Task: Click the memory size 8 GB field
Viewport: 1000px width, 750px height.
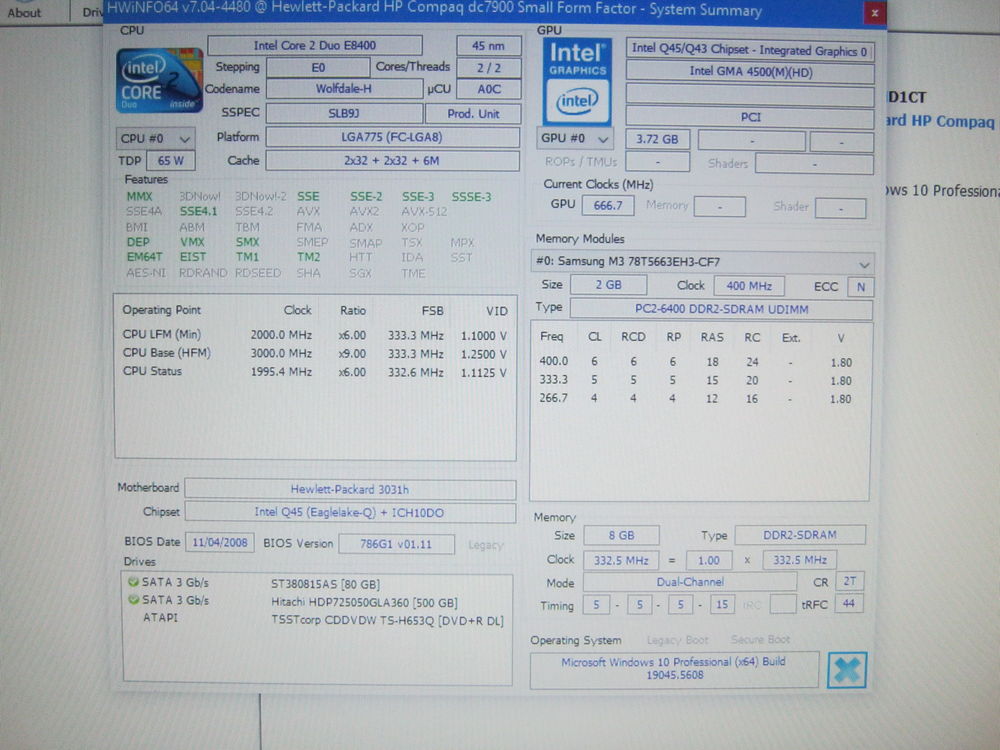Action: click(621, 535)
